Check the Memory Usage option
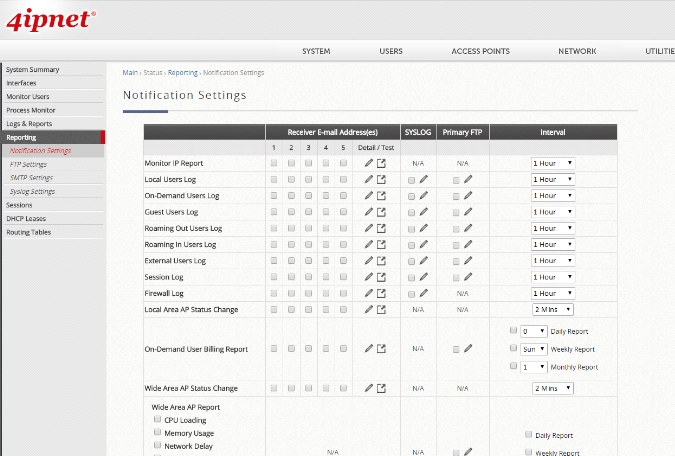This screenshot has height=456, width=675. click(x=157, y=433)
